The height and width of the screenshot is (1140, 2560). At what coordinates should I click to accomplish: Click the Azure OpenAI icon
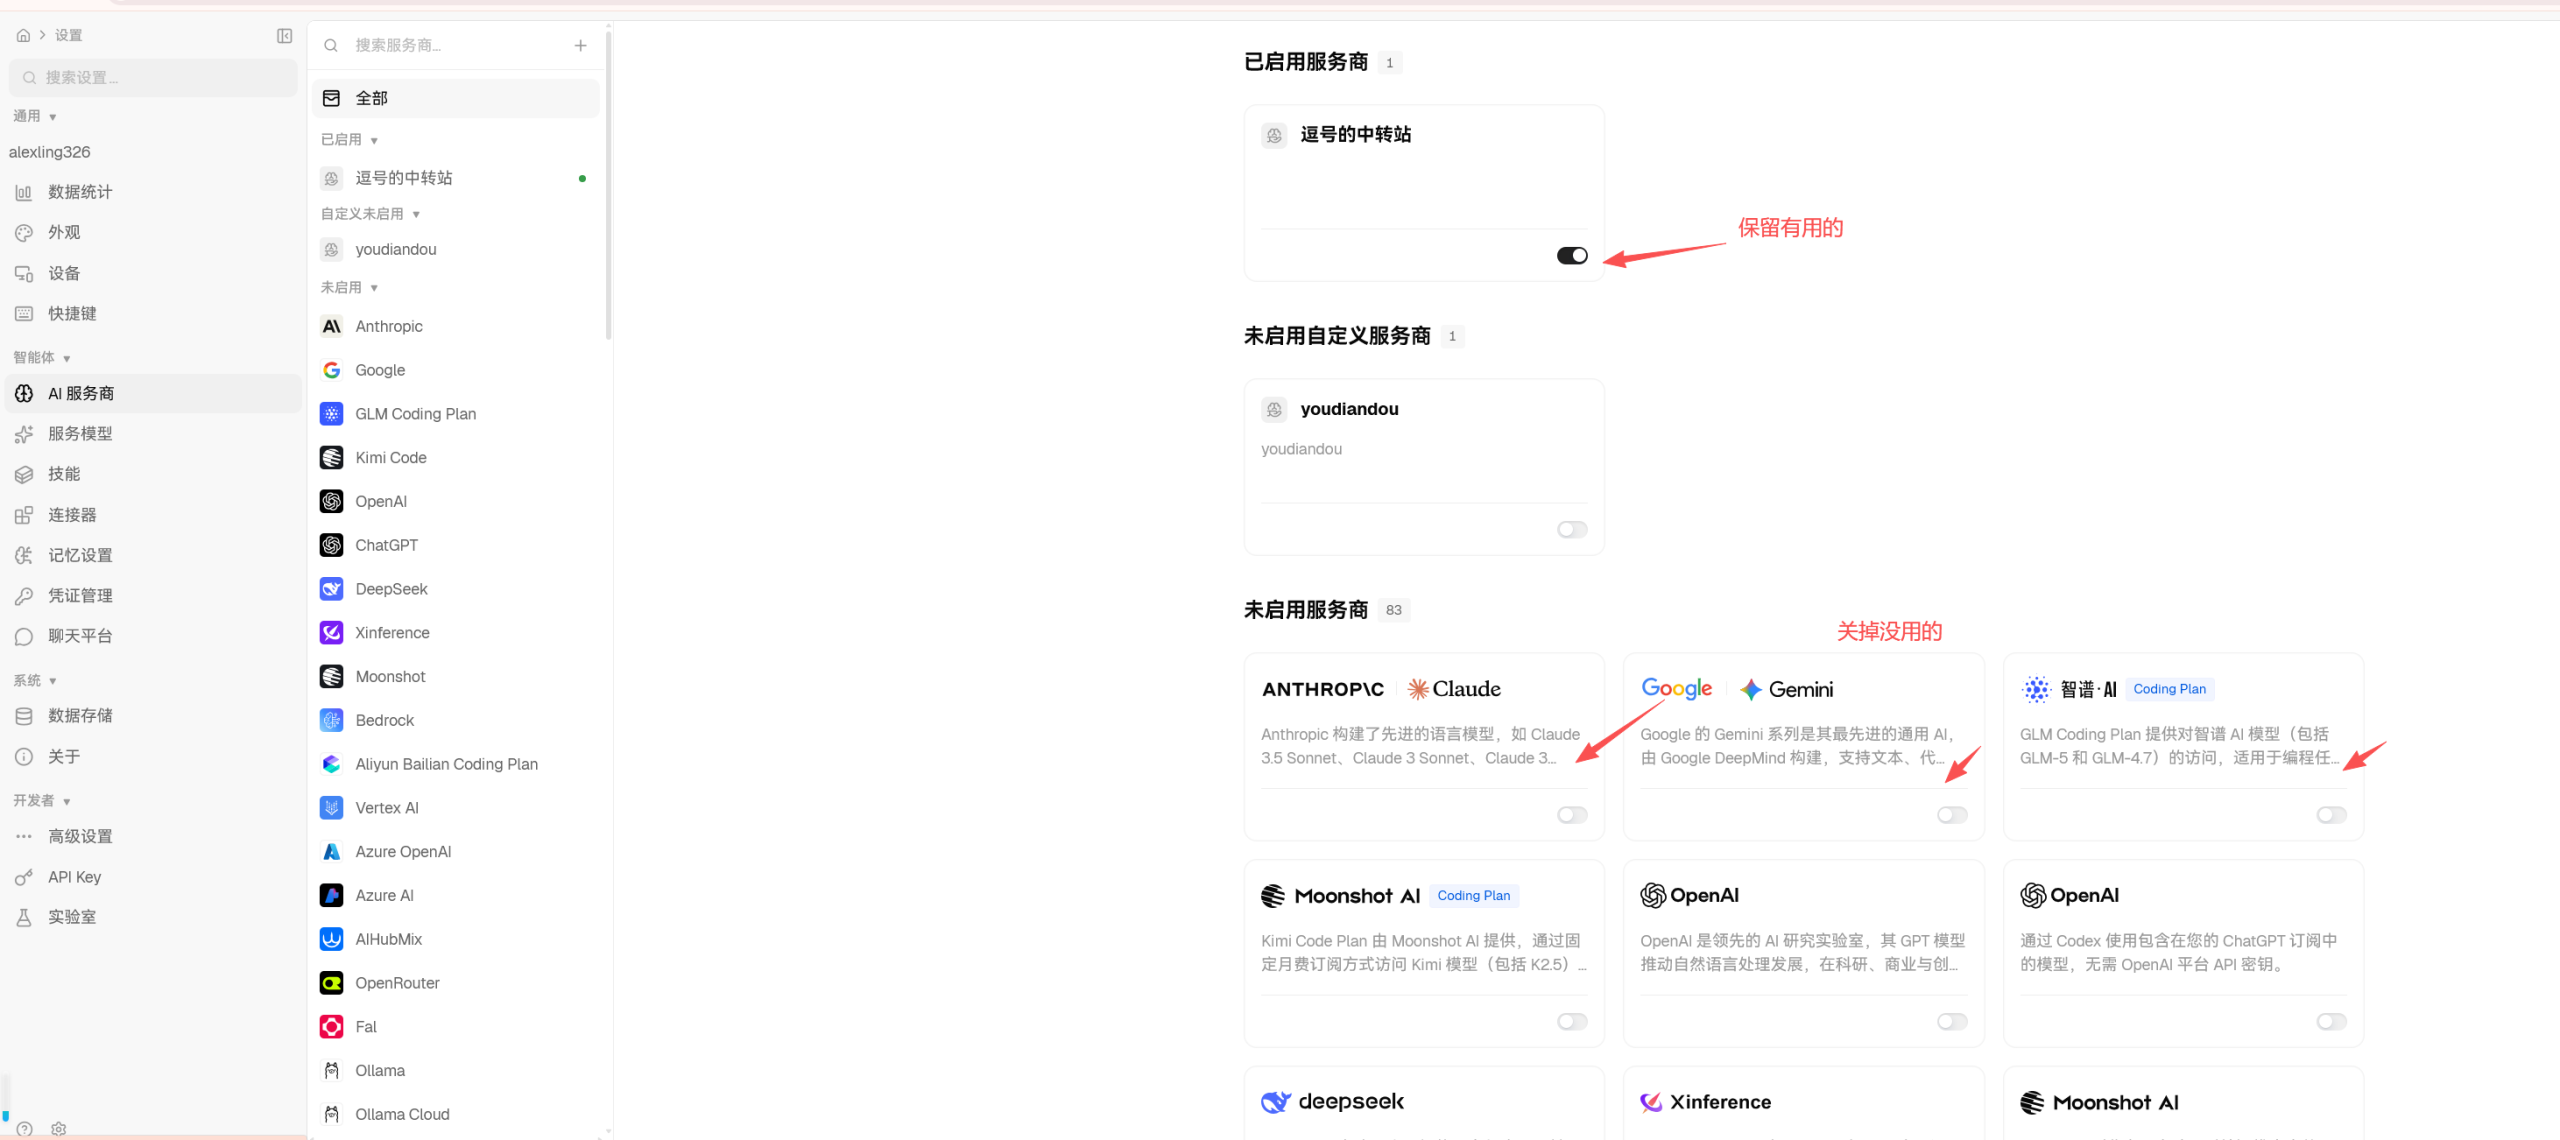pyautogui.click(x=332, y=852)
